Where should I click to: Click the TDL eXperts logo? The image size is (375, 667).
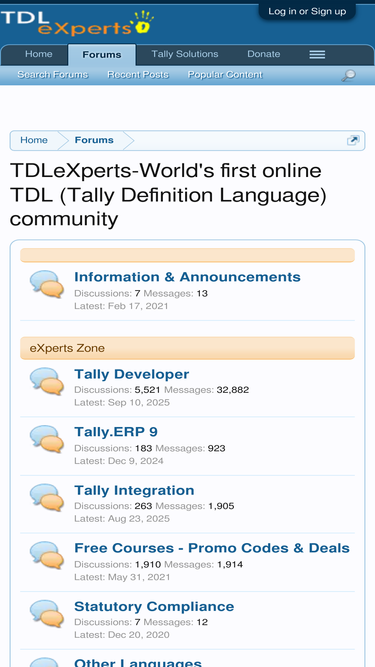[x=77, y=23]
